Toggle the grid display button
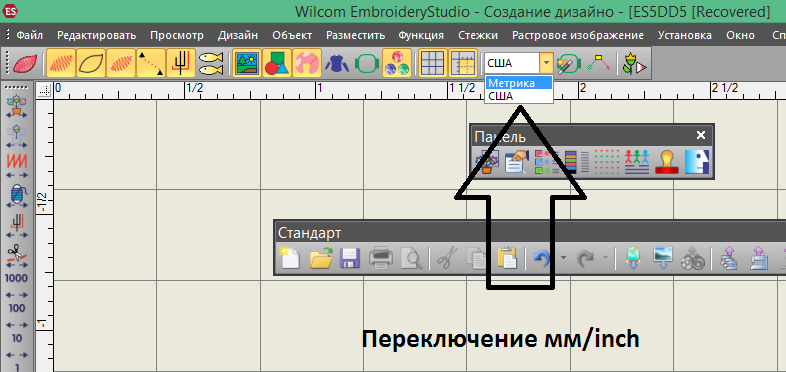786x372 pixels. tap(432, 63)
